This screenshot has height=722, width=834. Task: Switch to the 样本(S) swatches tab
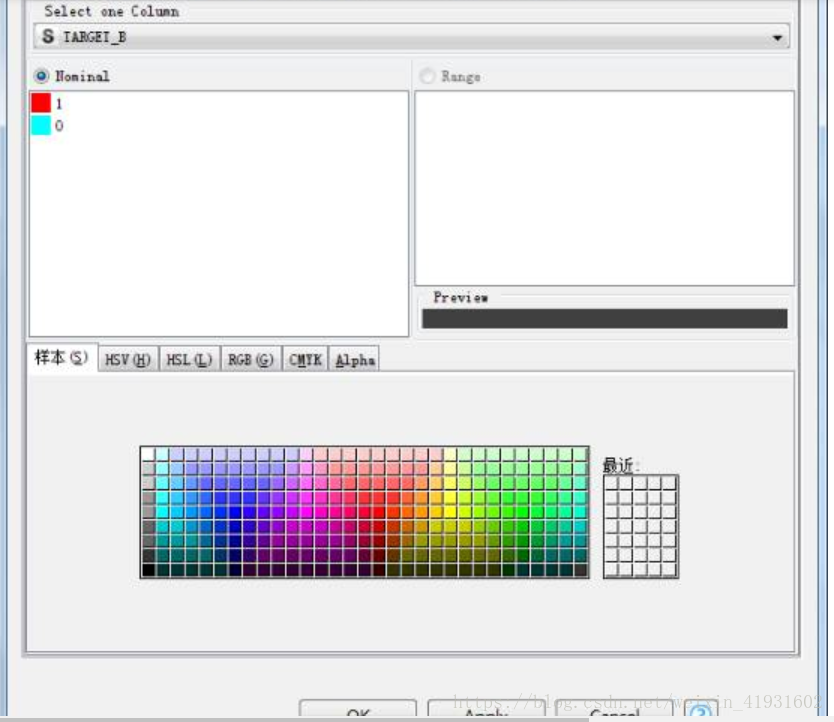click(x=62, y=358)
